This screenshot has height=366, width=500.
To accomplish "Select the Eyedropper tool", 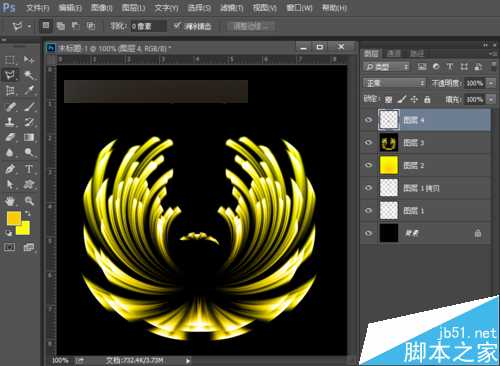I will (29, 90).
